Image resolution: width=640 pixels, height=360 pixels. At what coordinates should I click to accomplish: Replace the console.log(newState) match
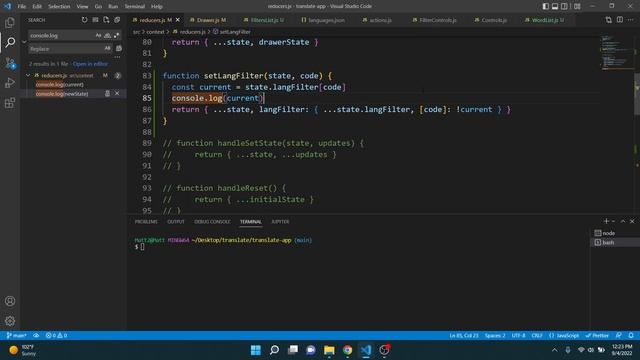pos(107,94)
